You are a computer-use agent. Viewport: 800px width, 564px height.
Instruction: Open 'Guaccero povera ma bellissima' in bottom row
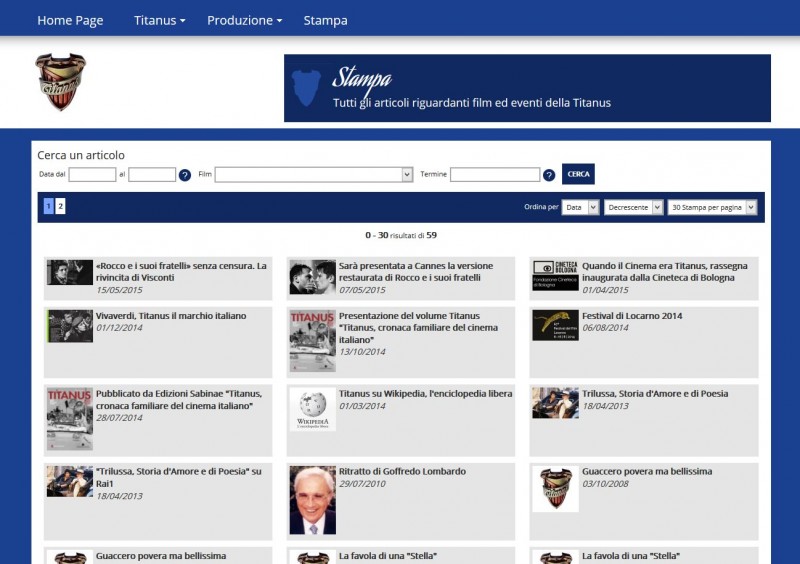(x=161, y=556)
